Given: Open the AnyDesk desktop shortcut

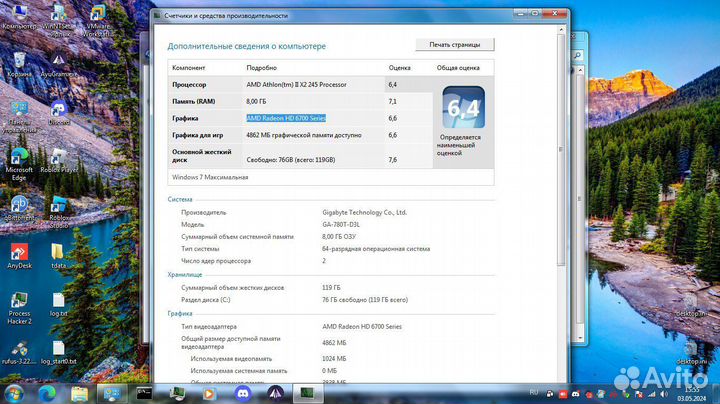Looking at the screenshot, I should 19,256.
